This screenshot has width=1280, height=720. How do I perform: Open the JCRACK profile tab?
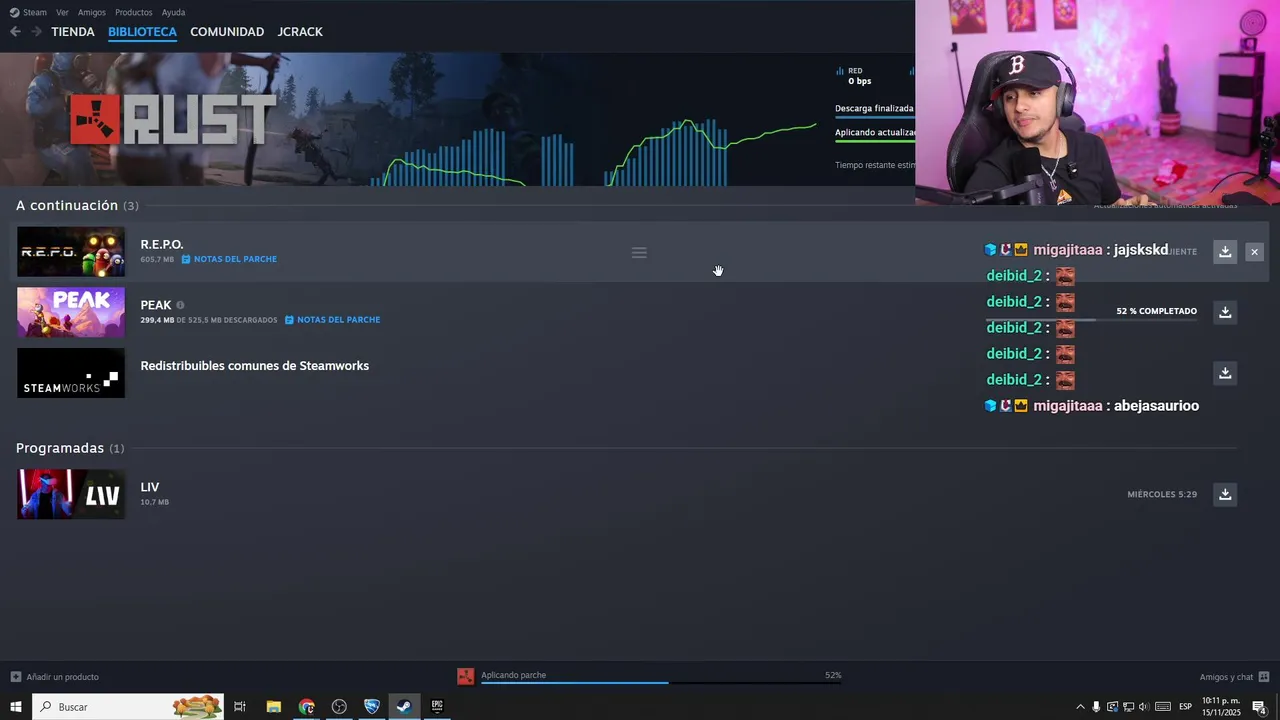300,32
